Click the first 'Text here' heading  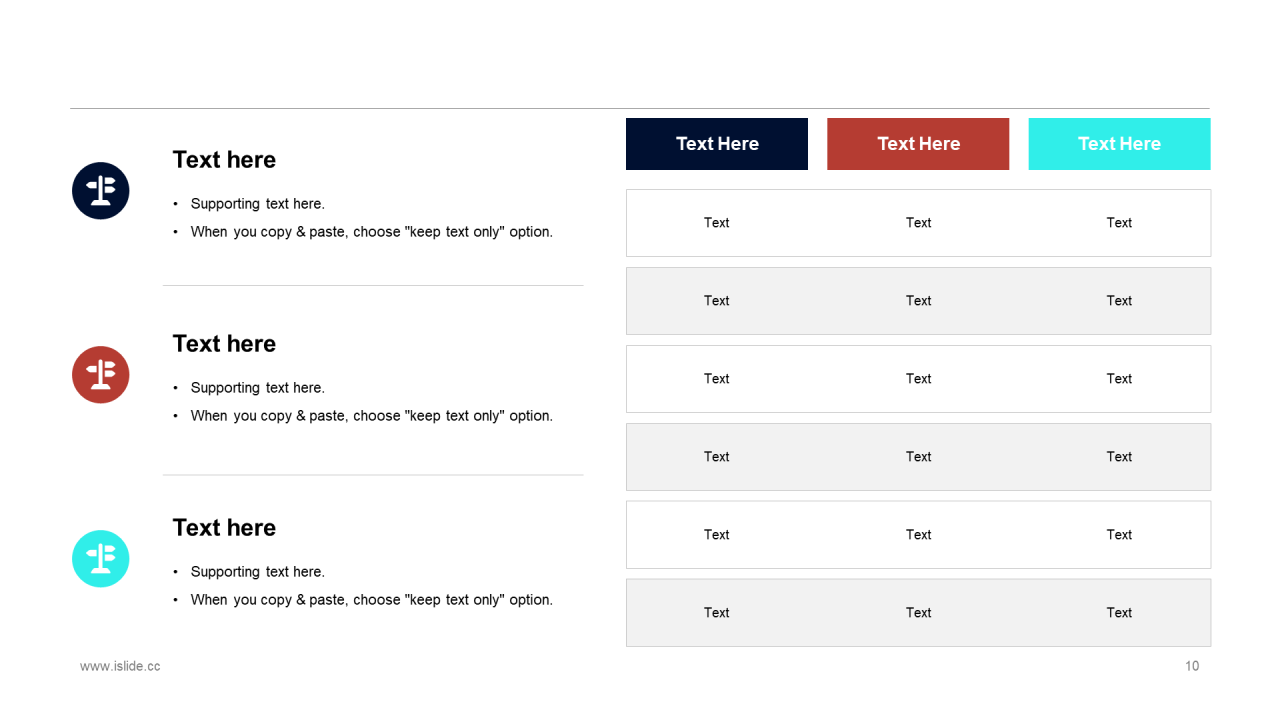pyautogui.click(x=224, y=160)
